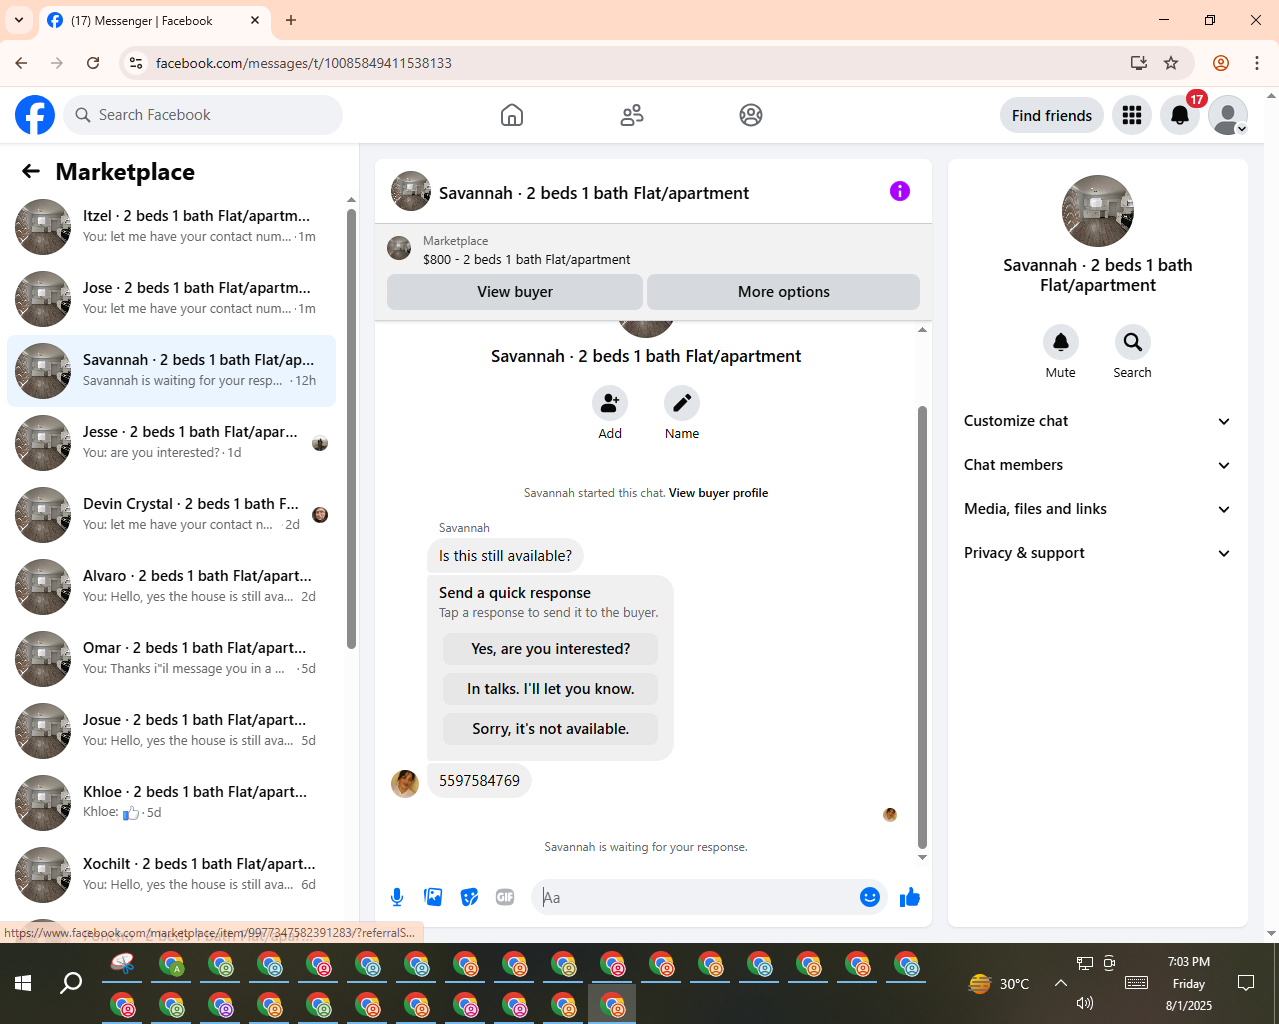Click the Find friends button

(1052, 115)
